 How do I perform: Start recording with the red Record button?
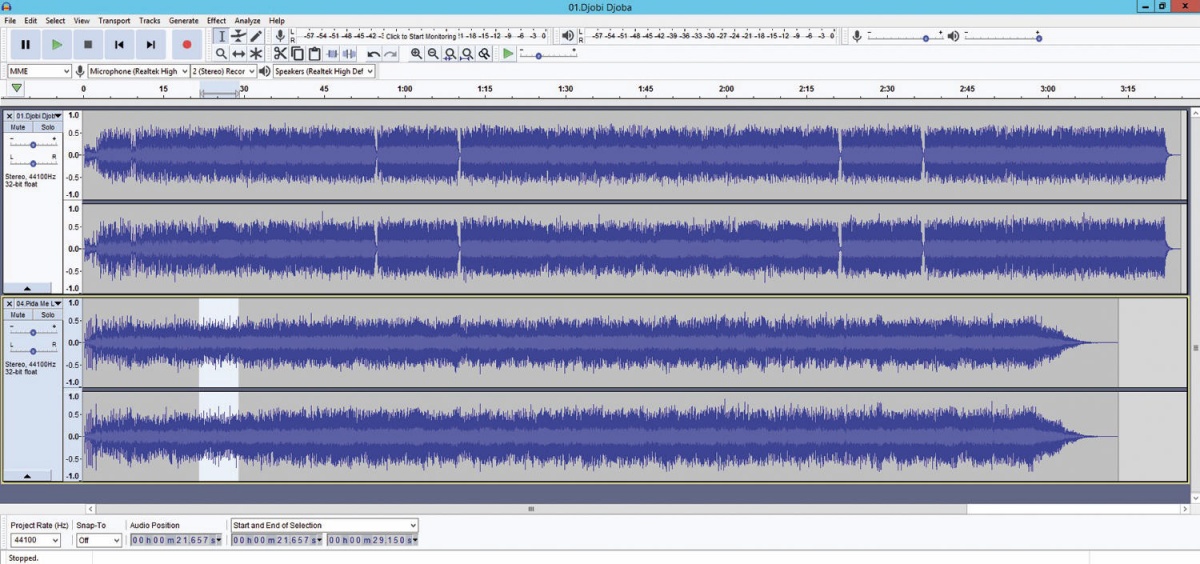[186, 44]
